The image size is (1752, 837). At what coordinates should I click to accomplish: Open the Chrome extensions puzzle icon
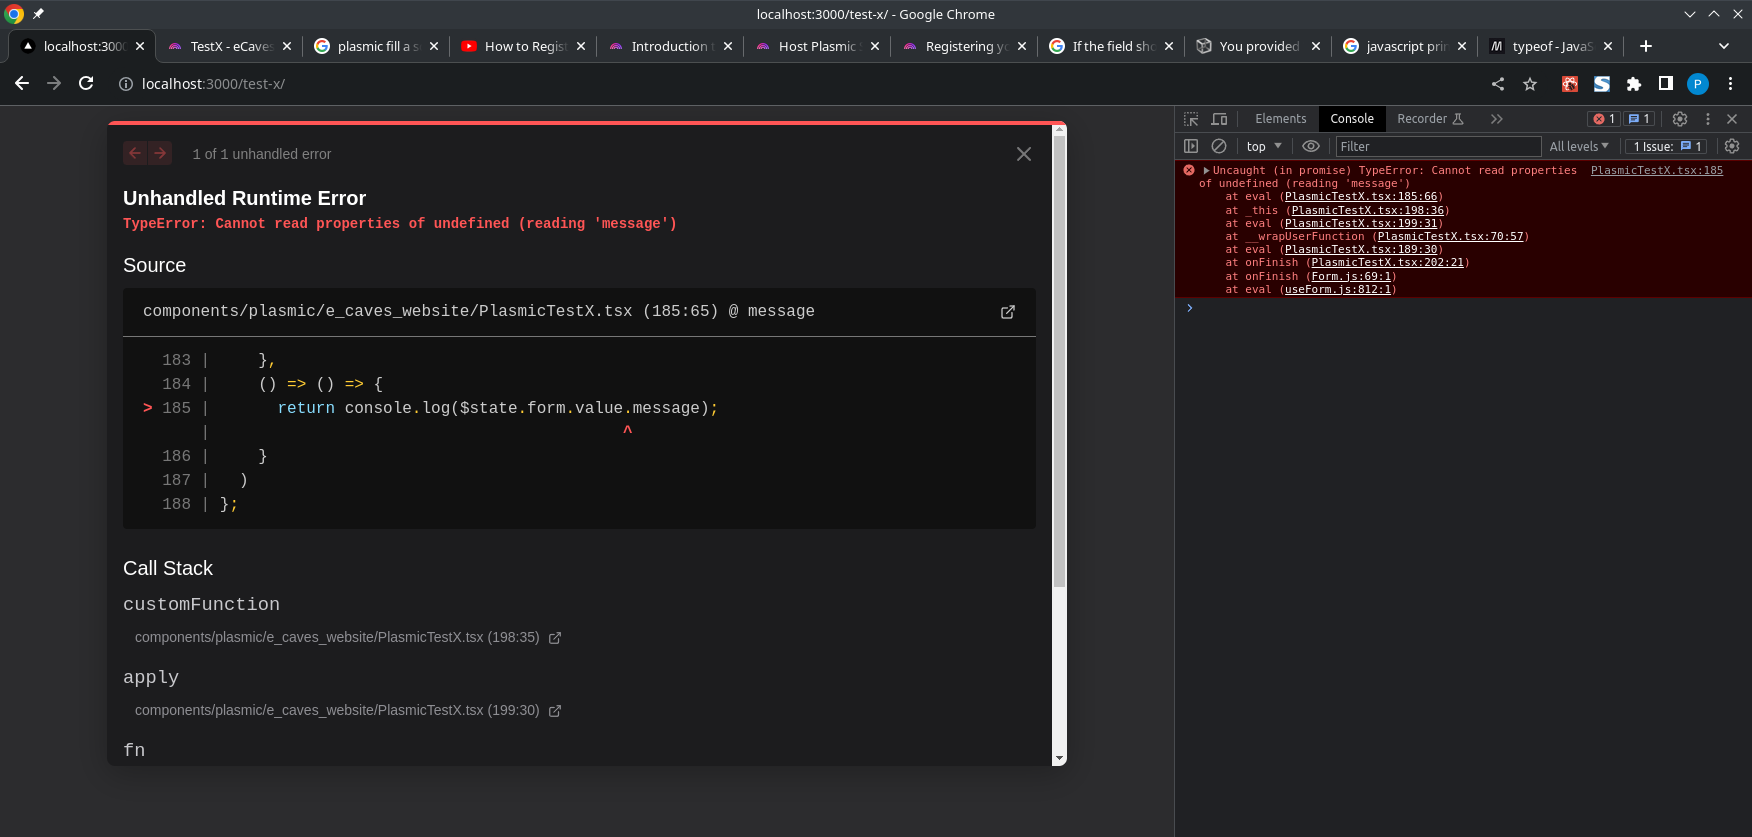(x=1634, y=84)
